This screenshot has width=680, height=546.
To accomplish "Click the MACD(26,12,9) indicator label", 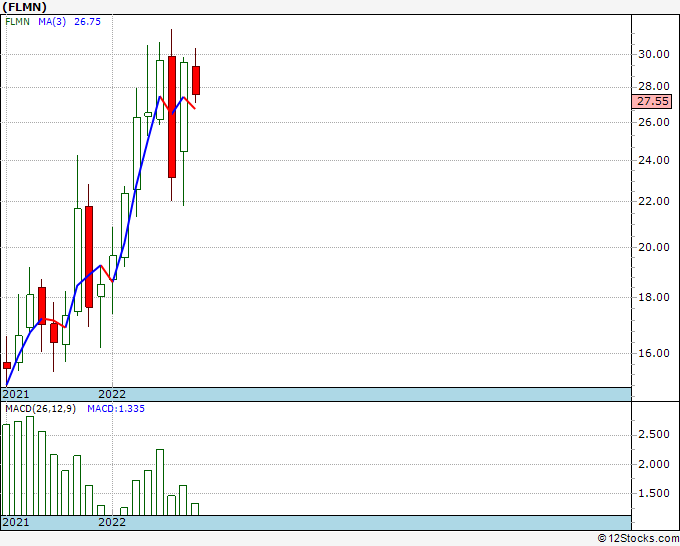I will (x=40, y=409).
